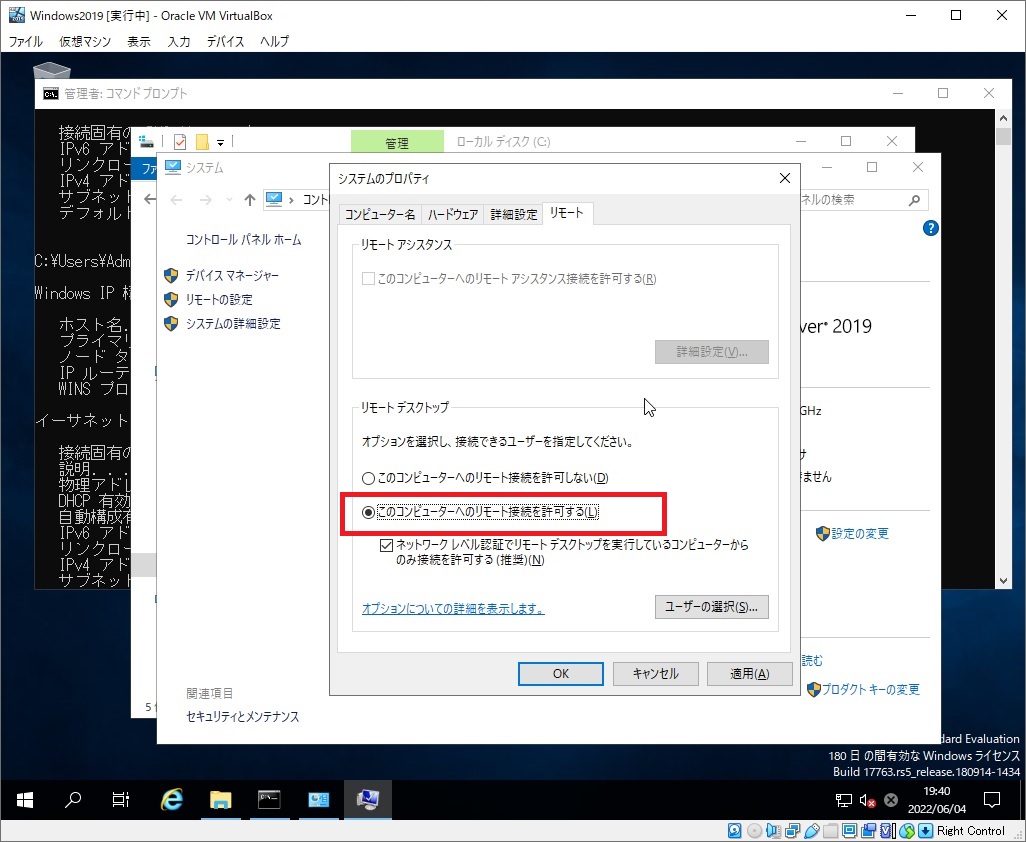Open the 仮想マシン menu in VirtualBox
The height and width of the screenshot is (842, 1026).
click(85, 41)
